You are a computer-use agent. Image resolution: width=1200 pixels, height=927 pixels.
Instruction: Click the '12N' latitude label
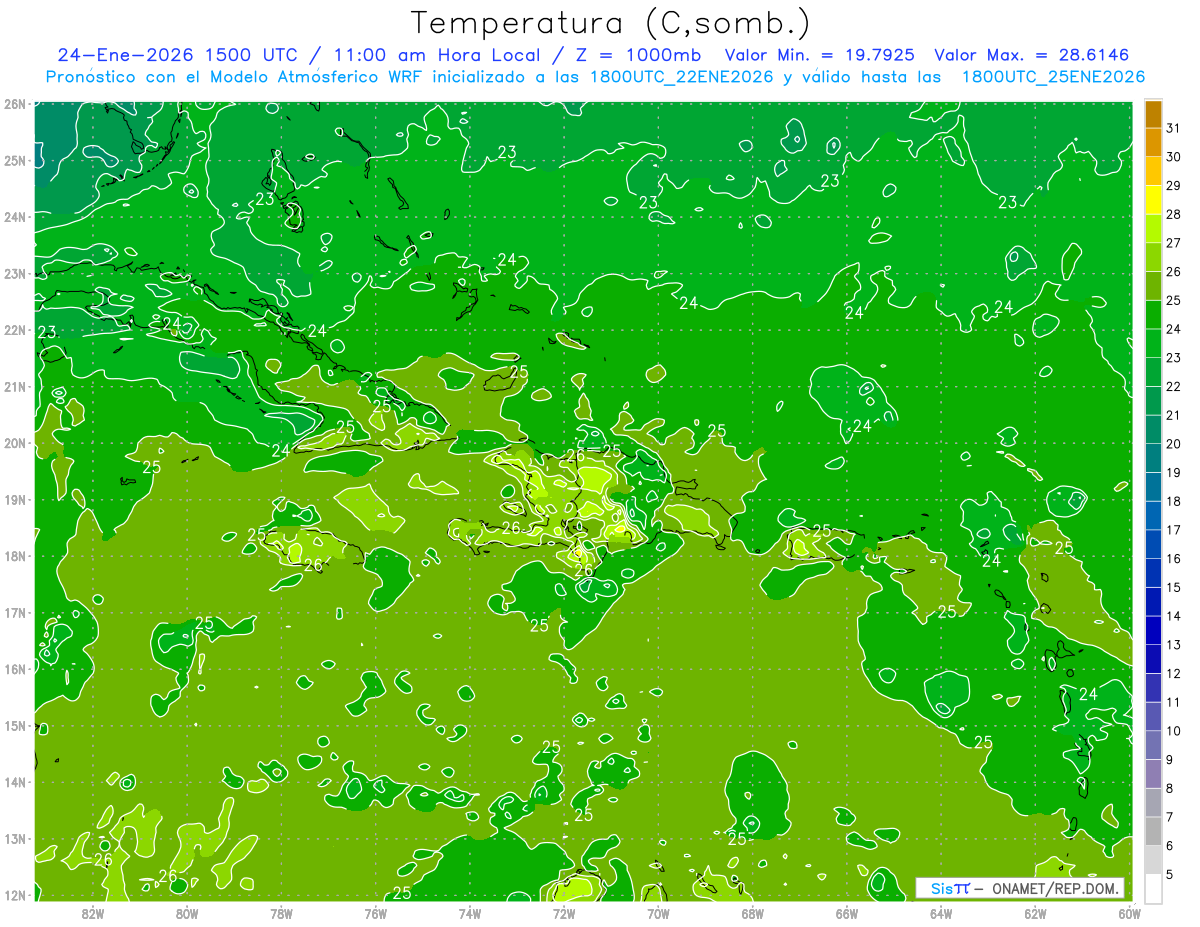[14, 895]
